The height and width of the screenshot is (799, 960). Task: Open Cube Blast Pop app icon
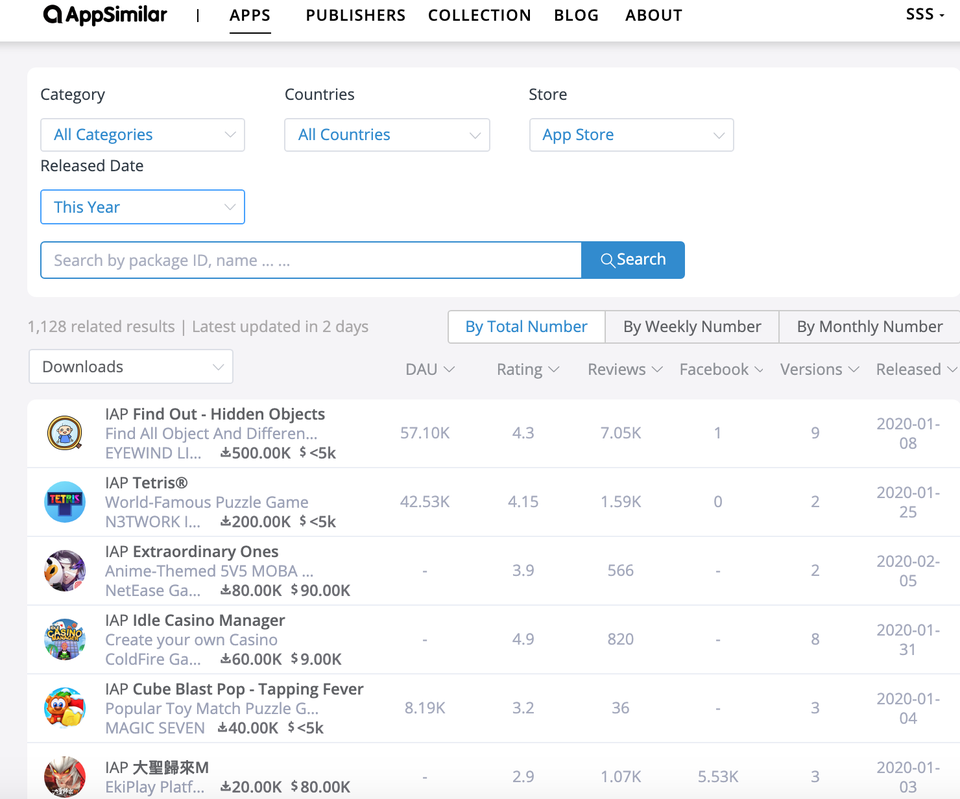point(65,707)
